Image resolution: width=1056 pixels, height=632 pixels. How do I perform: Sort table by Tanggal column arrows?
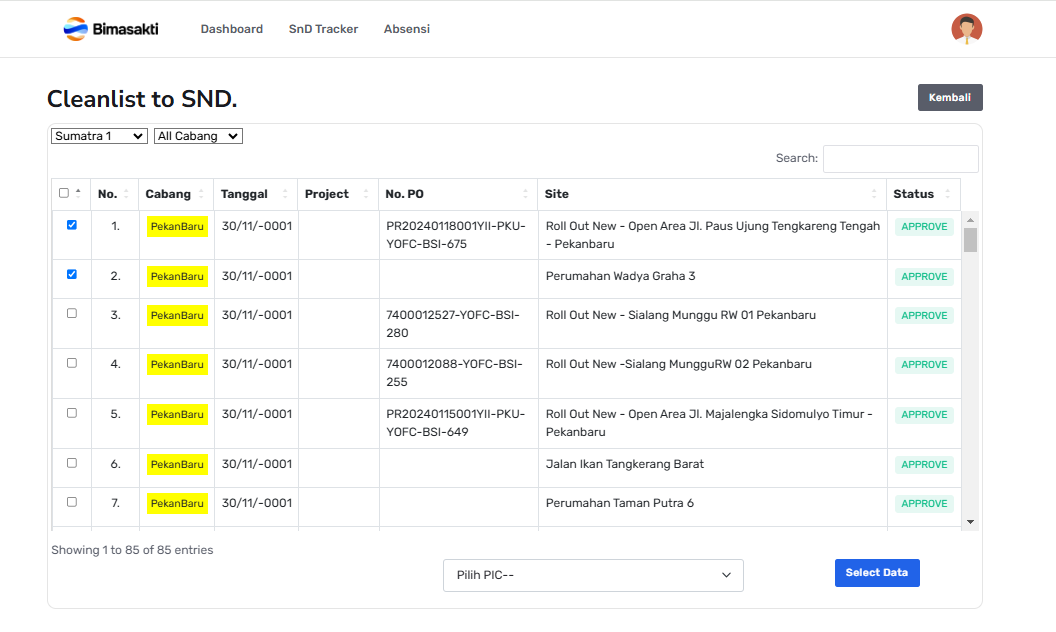point(285,194)
